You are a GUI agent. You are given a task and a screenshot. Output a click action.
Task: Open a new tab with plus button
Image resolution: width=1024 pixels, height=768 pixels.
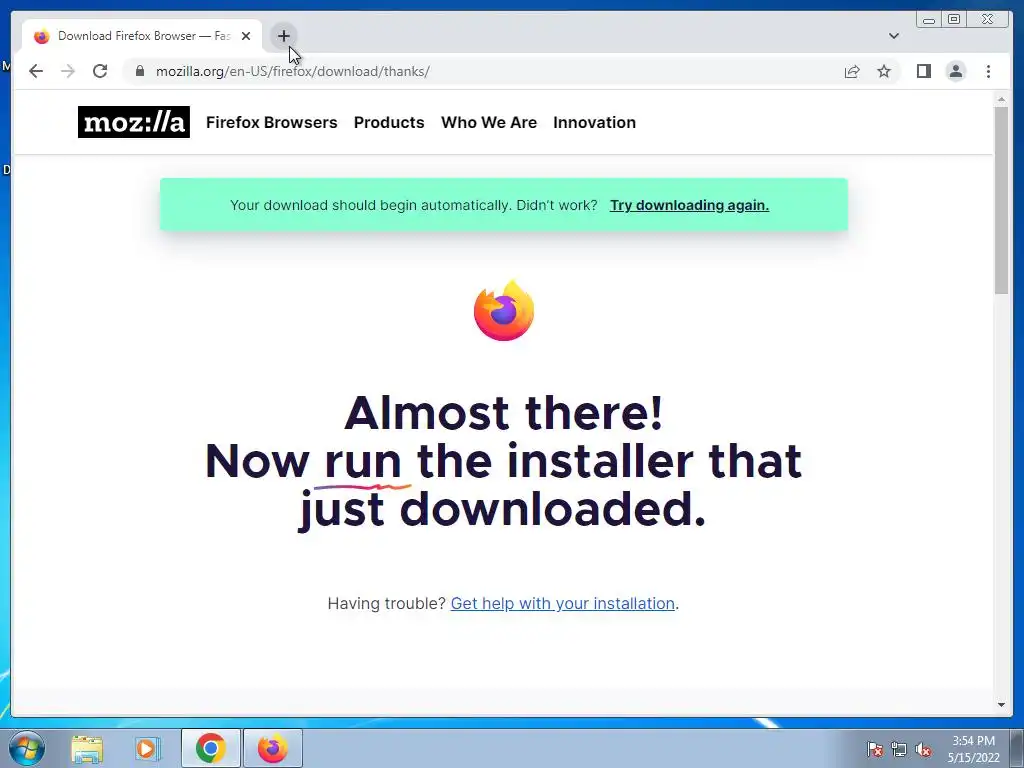[x=283, y=36]
